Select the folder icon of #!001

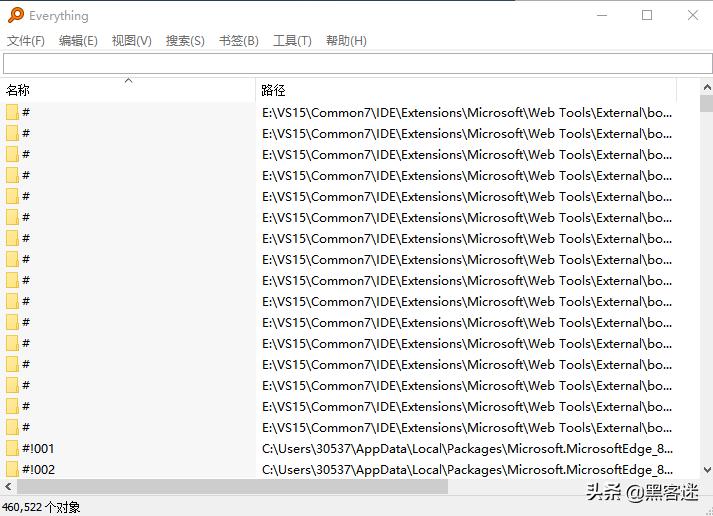pos(12,448)
